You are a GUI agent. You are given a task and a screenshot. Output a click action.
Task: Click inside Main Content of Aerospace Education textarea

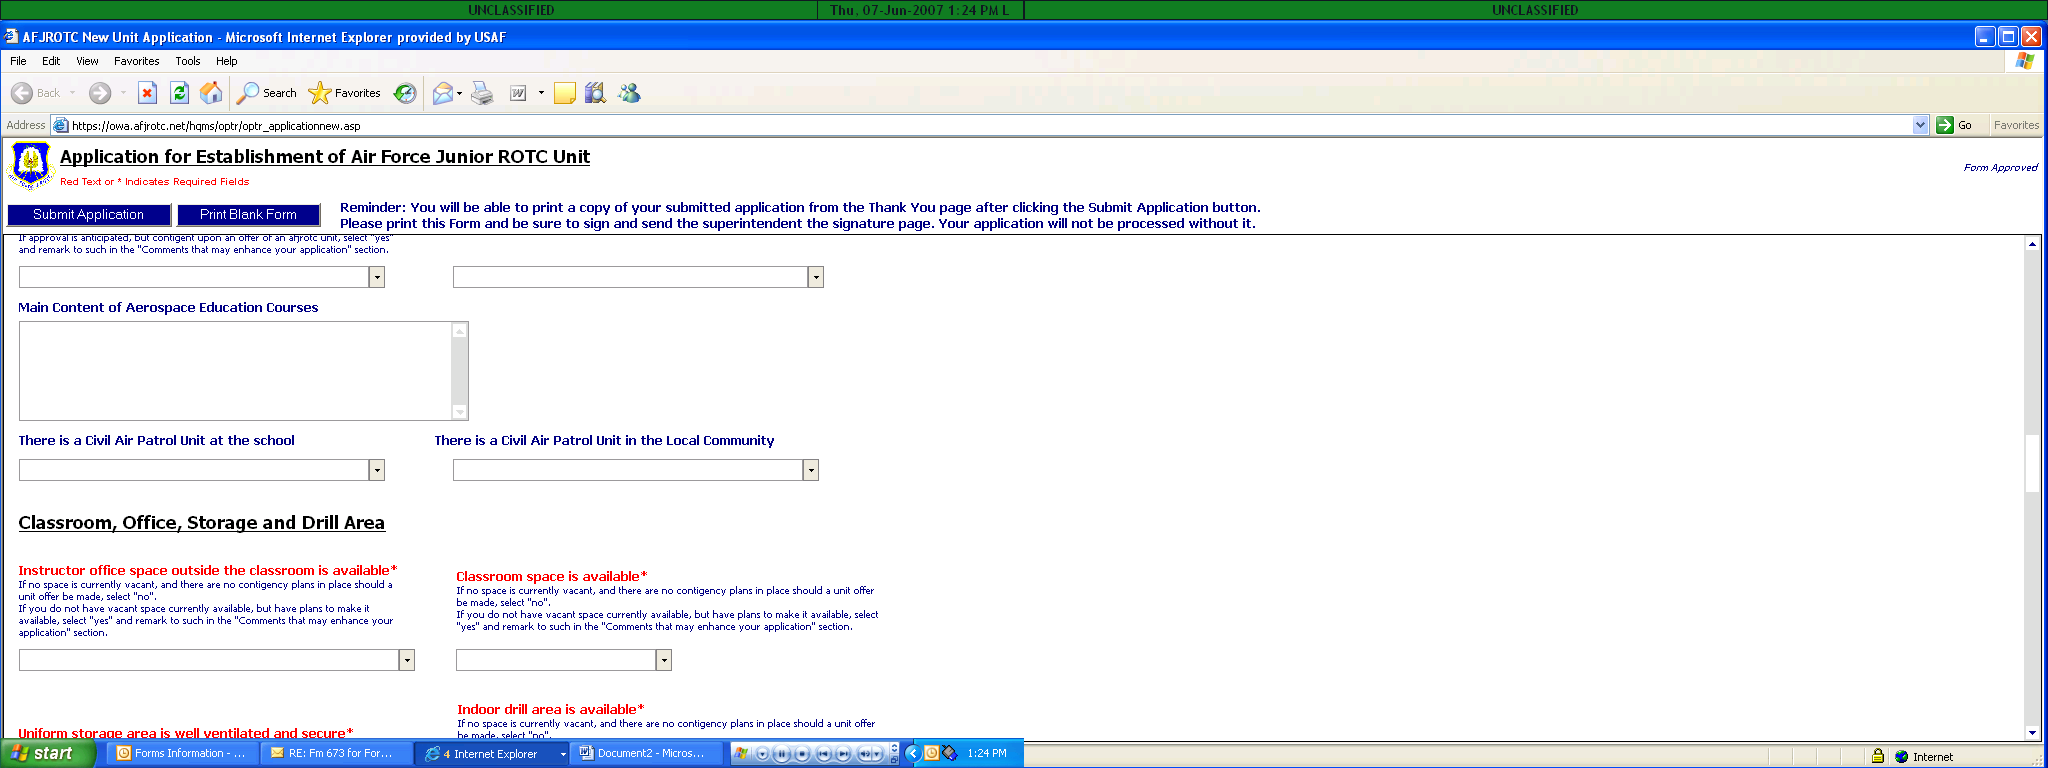click(x=235, y=370)
